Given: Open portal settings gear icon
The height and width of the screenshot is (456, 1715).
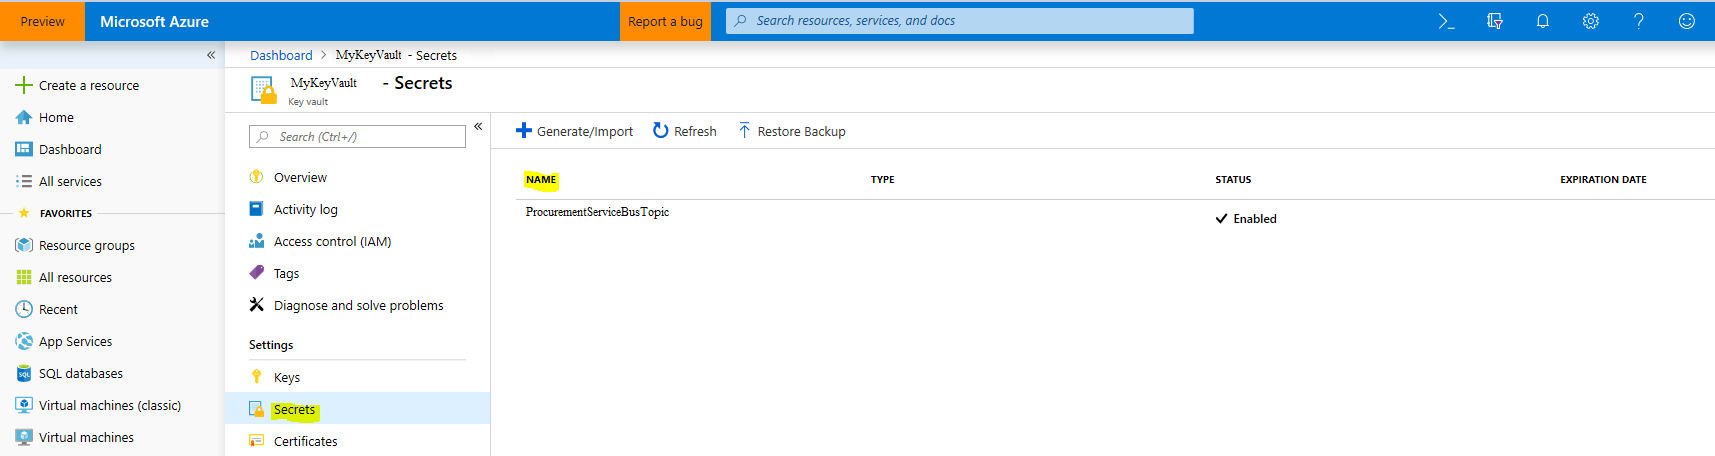Looking at the screenshot, I should click(x=1591, y=21).
